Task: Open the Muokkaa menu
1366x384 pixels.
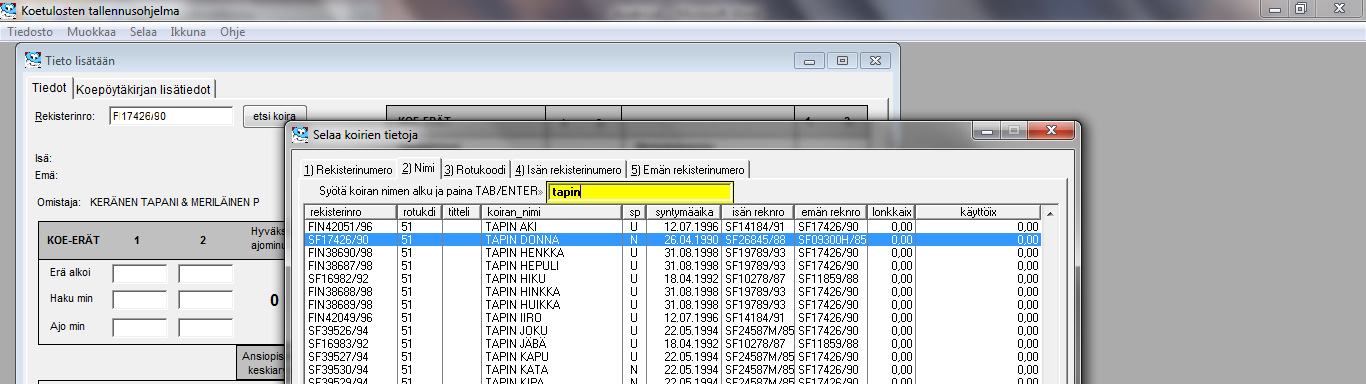Action: (91, 32)
